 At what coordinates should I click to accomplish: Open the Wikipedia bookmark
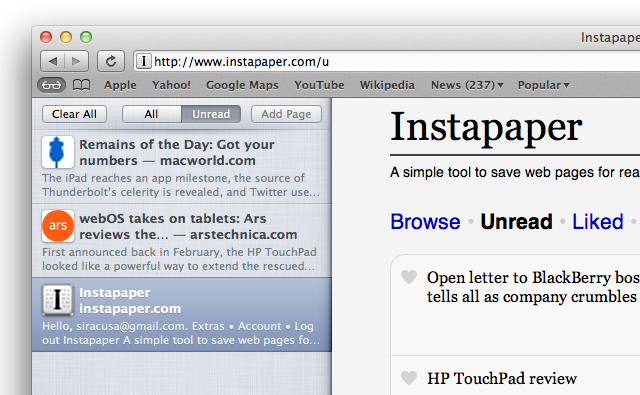(387, 85)
